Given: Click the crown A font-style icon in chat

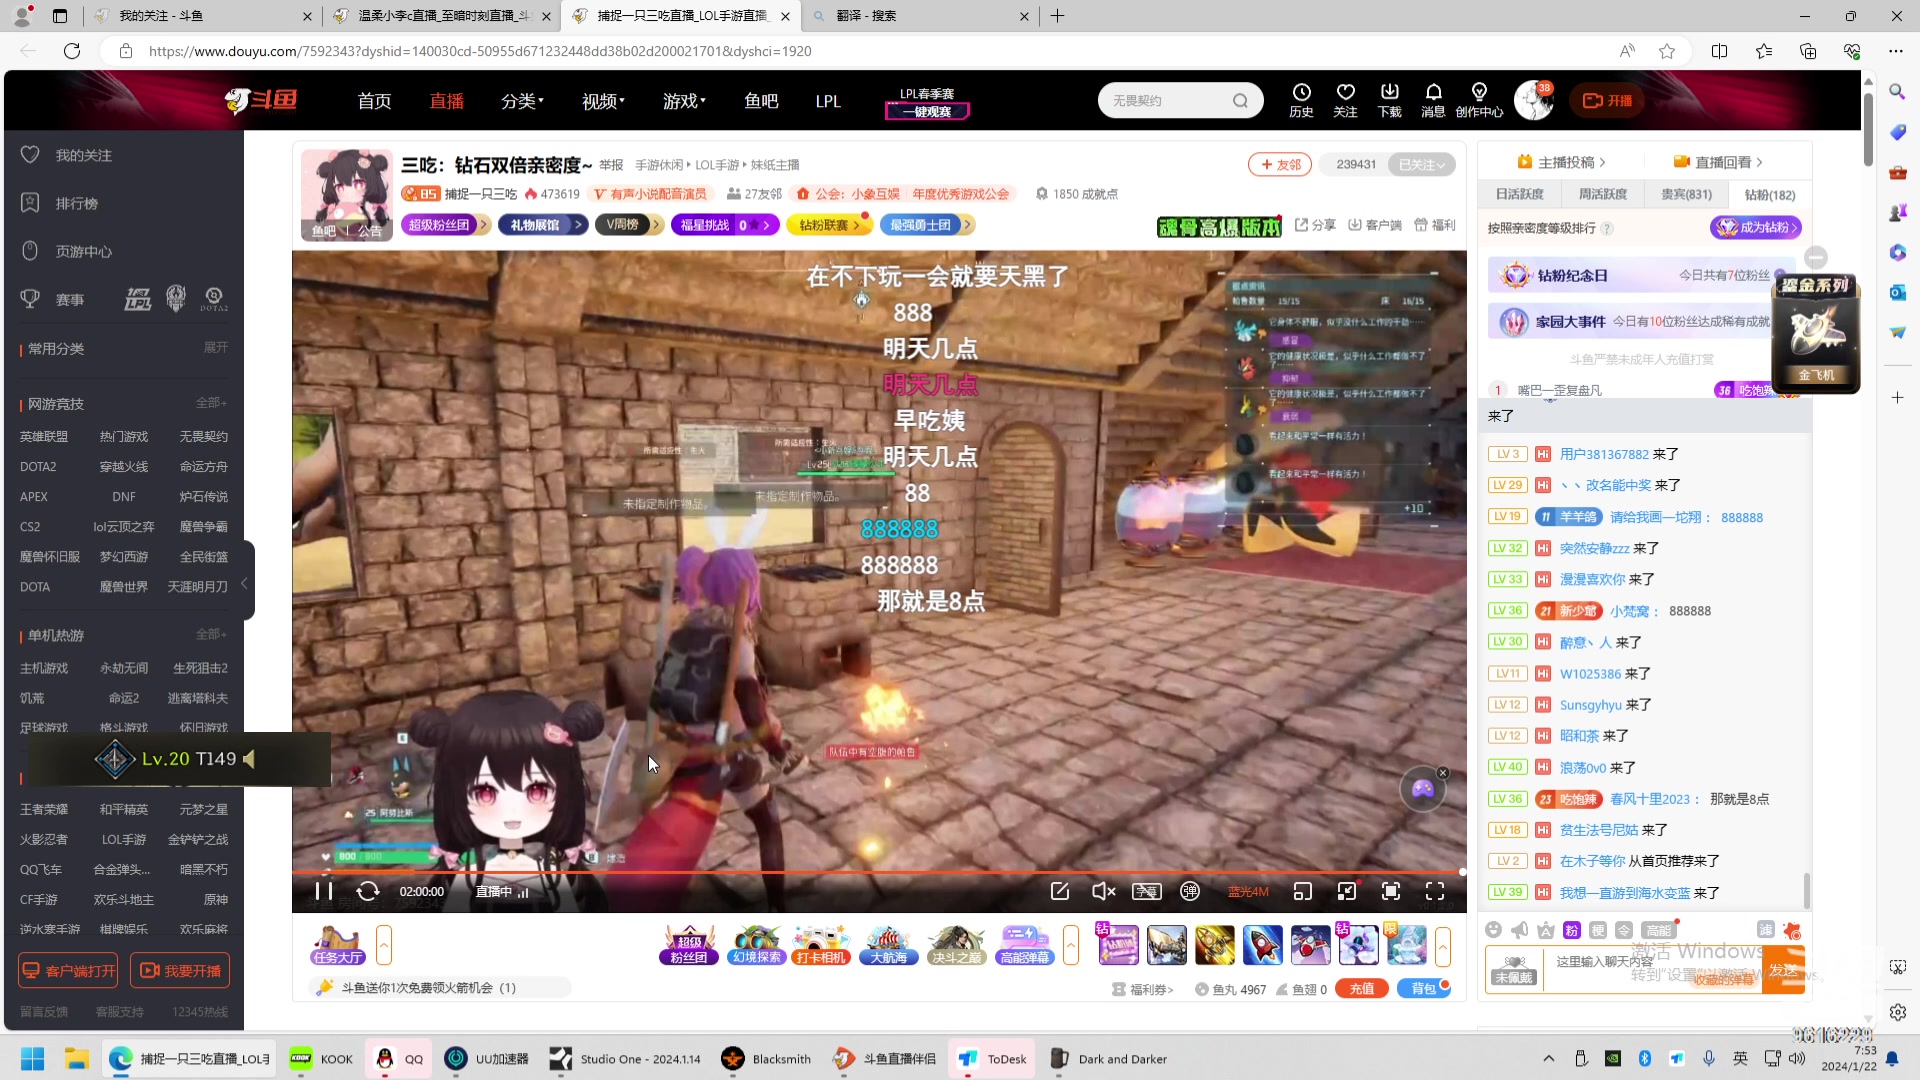Looking at the screenshot, I should [x=1545, y=930].
